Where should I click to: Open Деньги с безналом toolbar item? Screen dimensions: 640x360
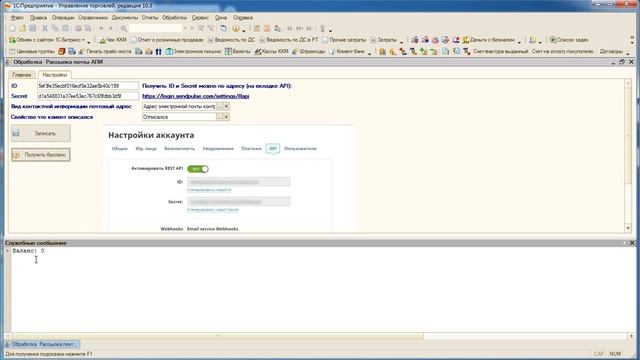489,40
